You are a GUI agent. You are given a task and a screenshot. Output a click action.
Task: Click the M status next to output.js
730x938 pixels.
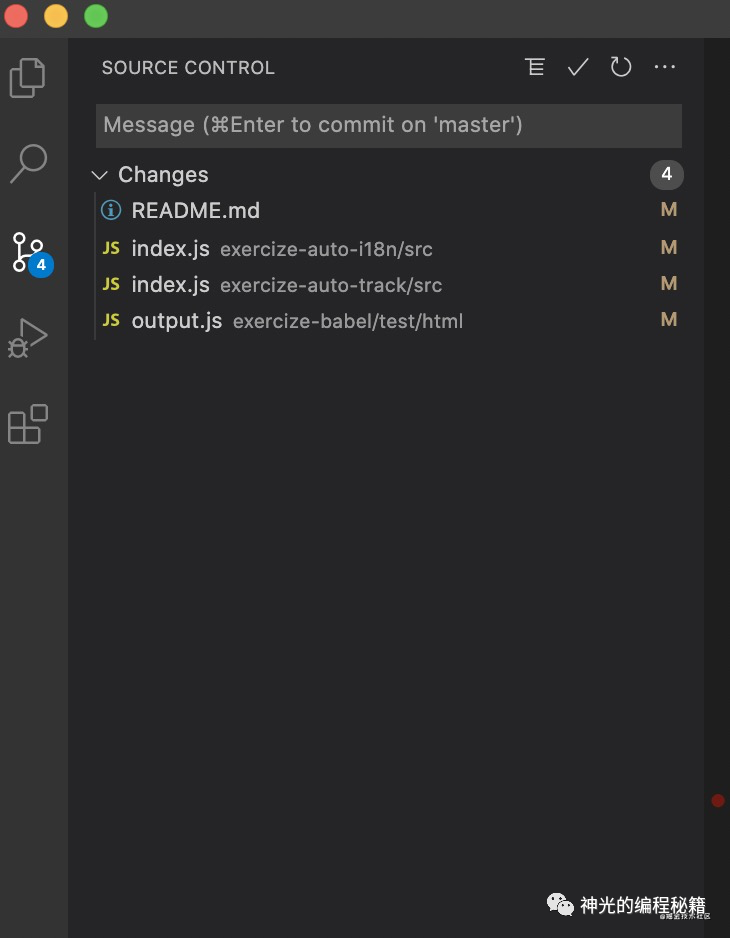[669, 320]
